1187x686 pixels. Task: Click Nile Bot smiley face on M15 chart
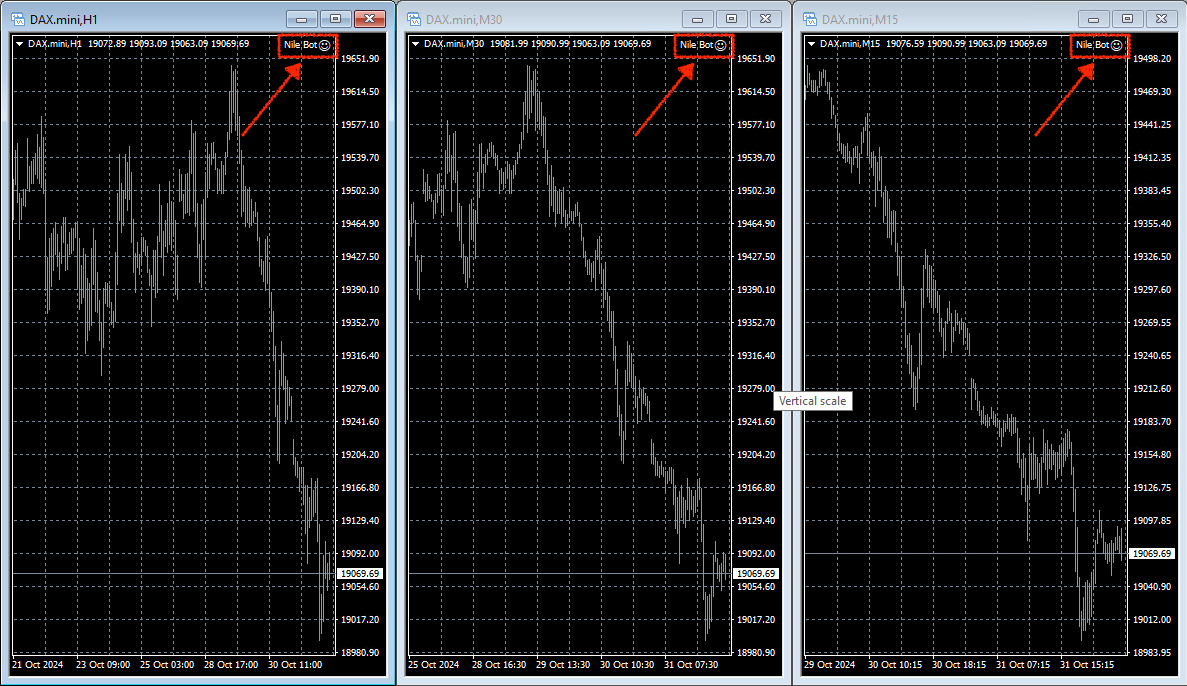pos(1117,45)
